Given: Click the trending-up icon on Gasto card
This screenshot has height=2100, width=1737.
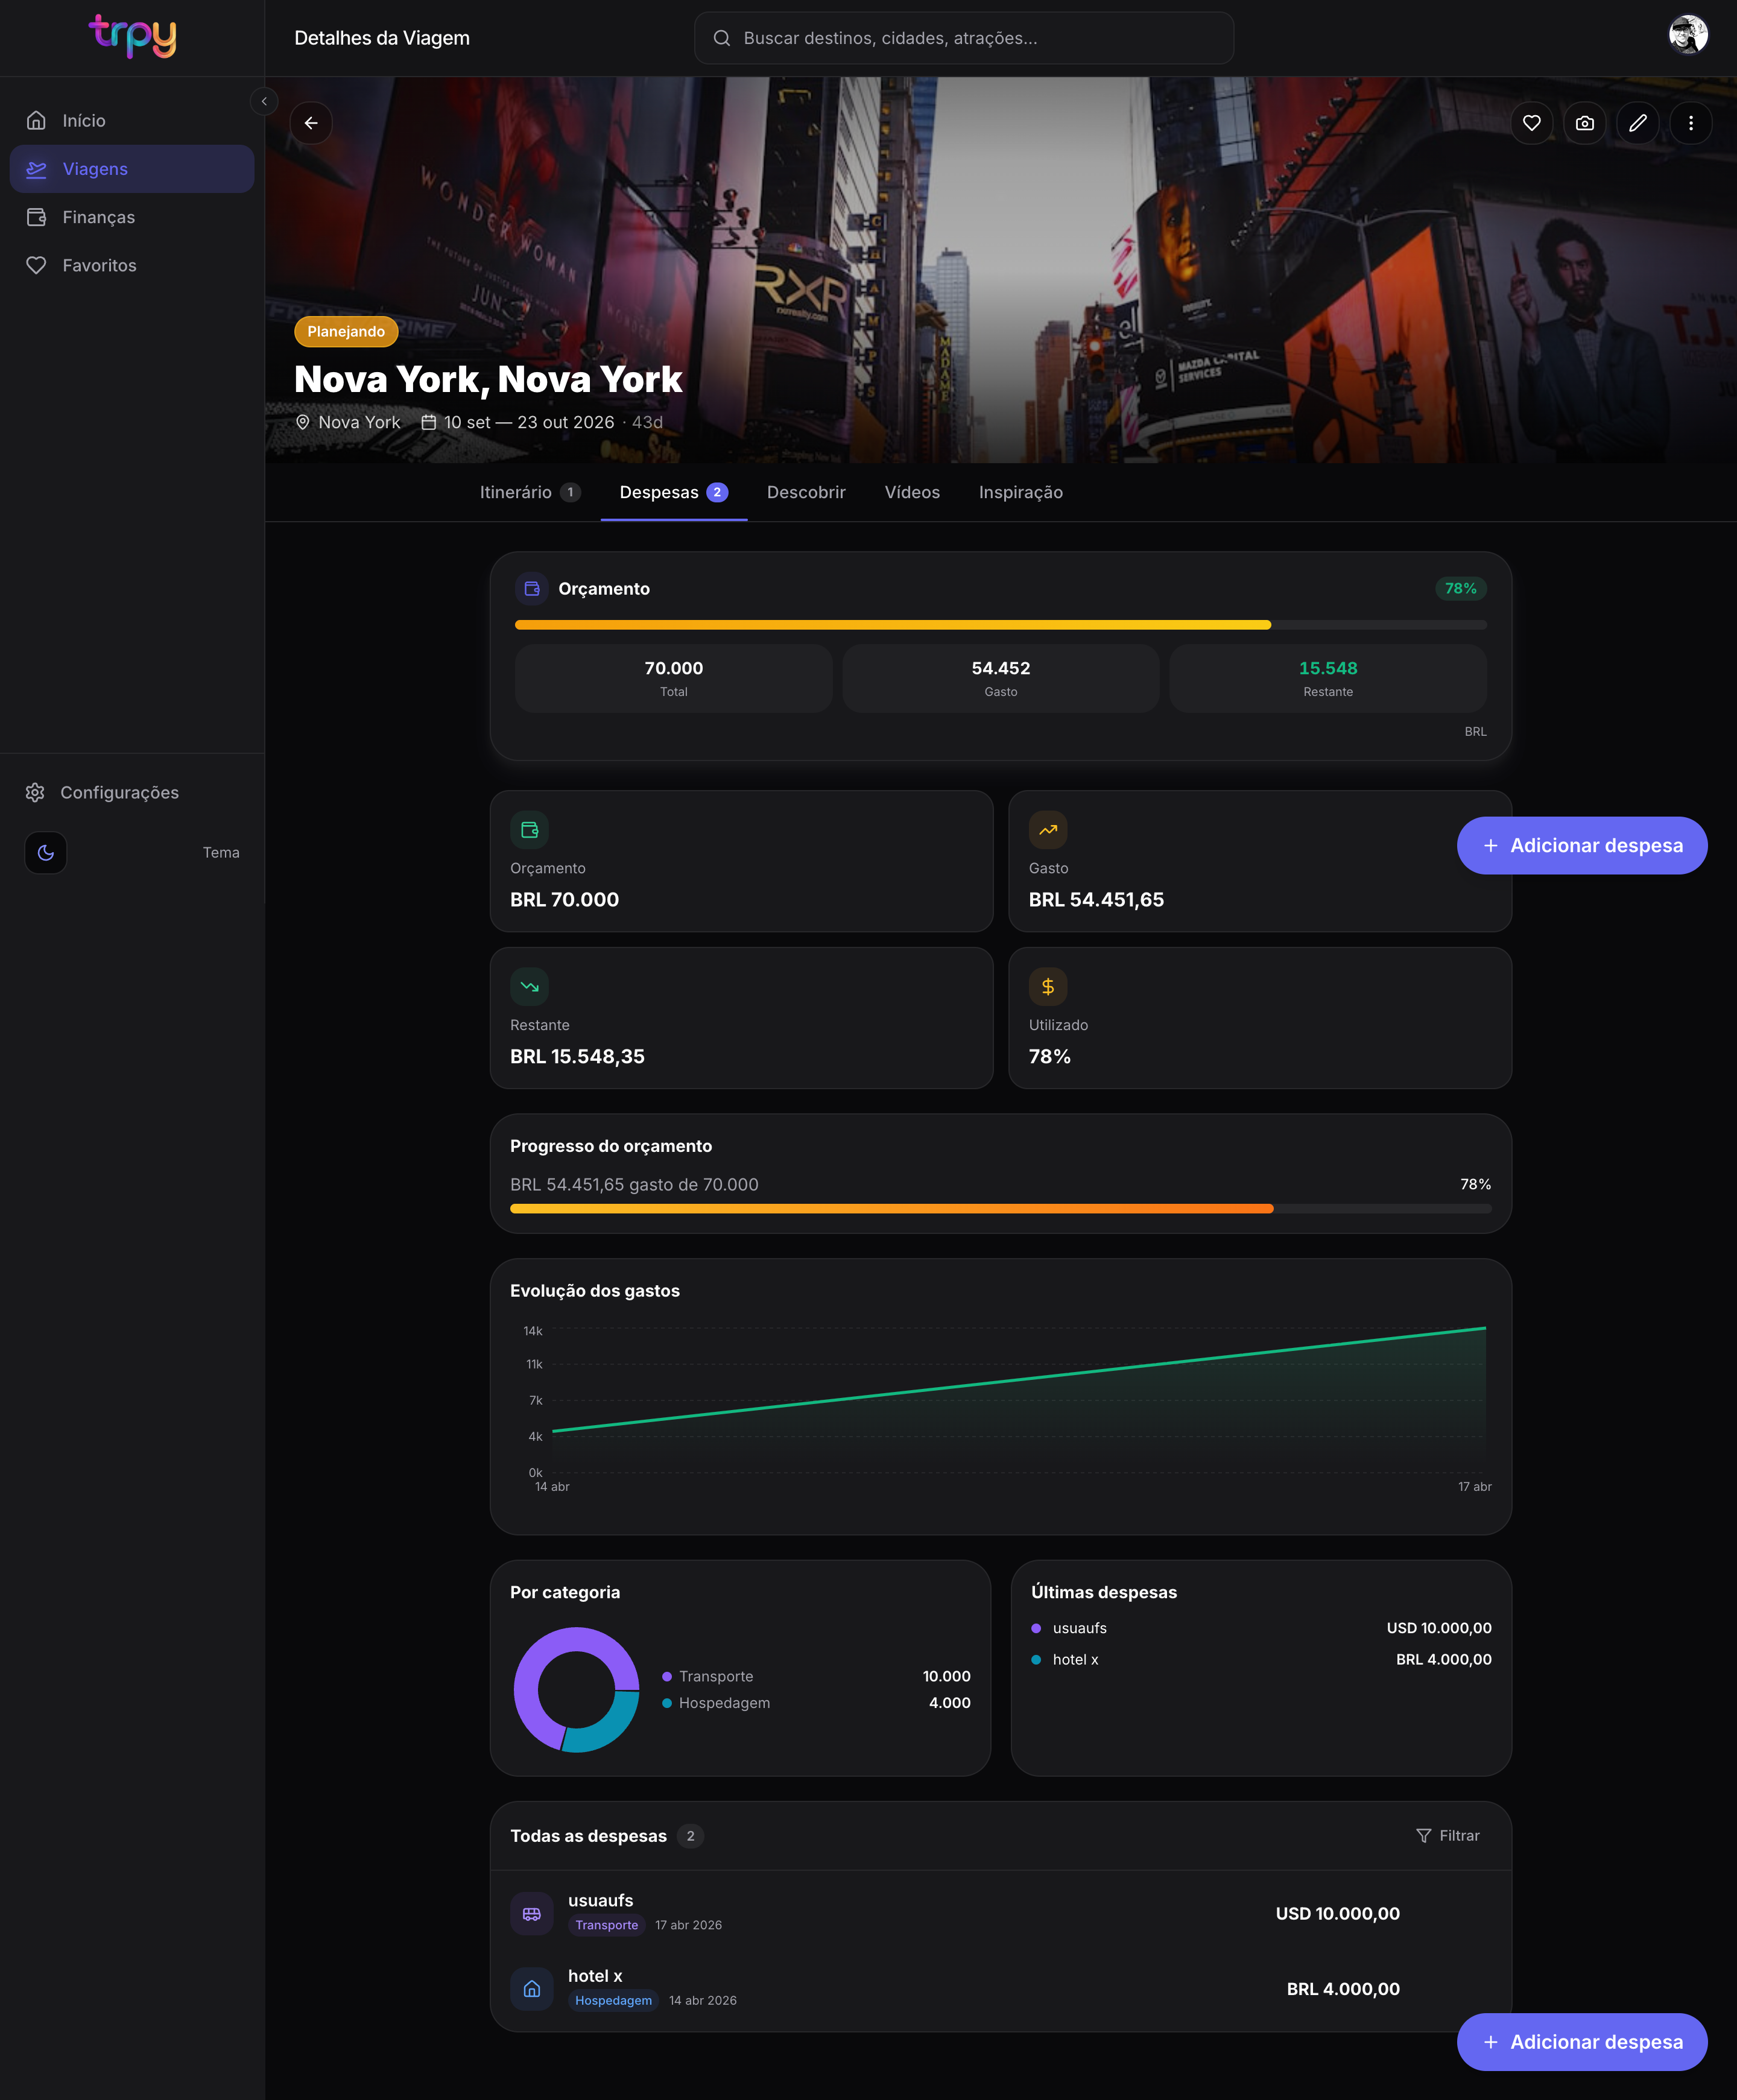Looking at the screenshot, I should pos(1048,830).
